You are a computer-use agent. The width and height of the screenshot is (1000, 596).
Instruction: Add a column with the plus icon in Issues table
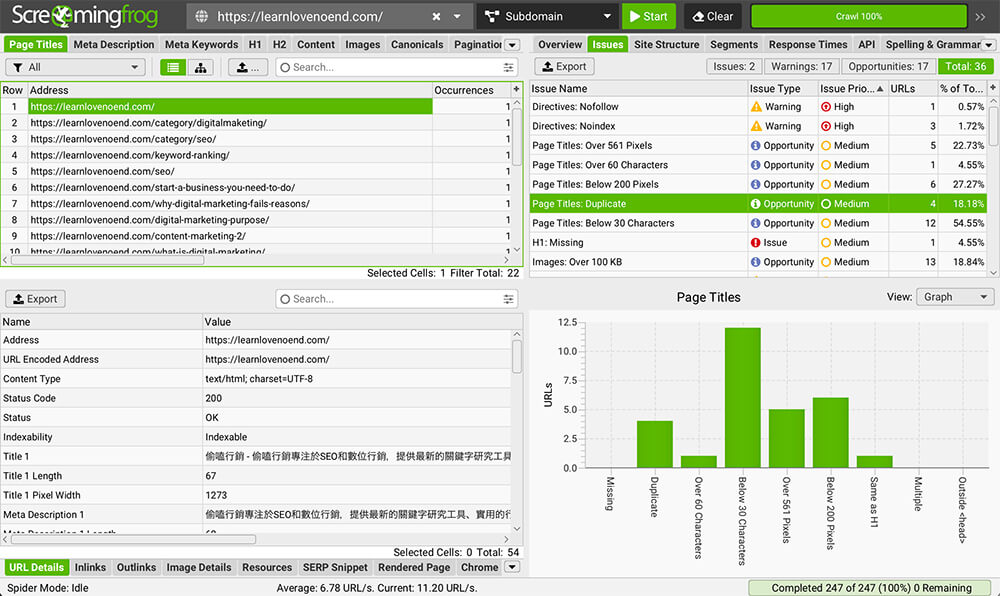(x=993, y=88)
